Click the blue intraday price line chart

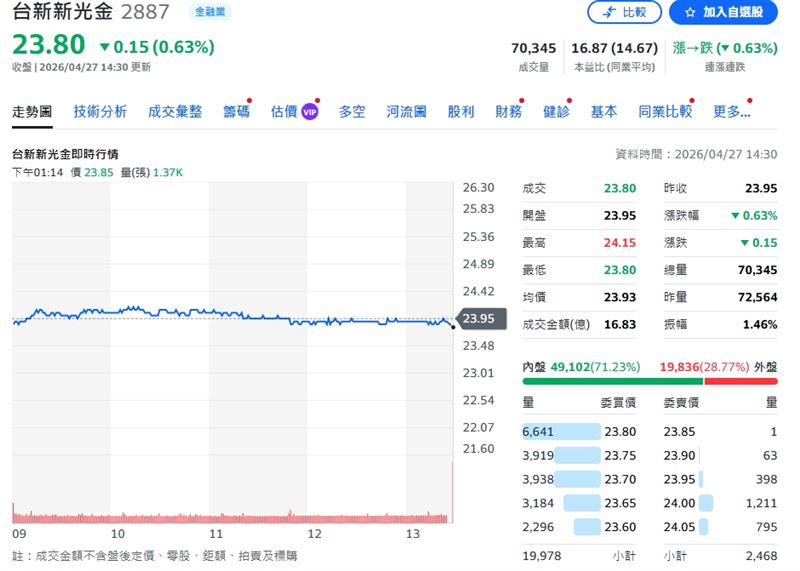(233, 316)
